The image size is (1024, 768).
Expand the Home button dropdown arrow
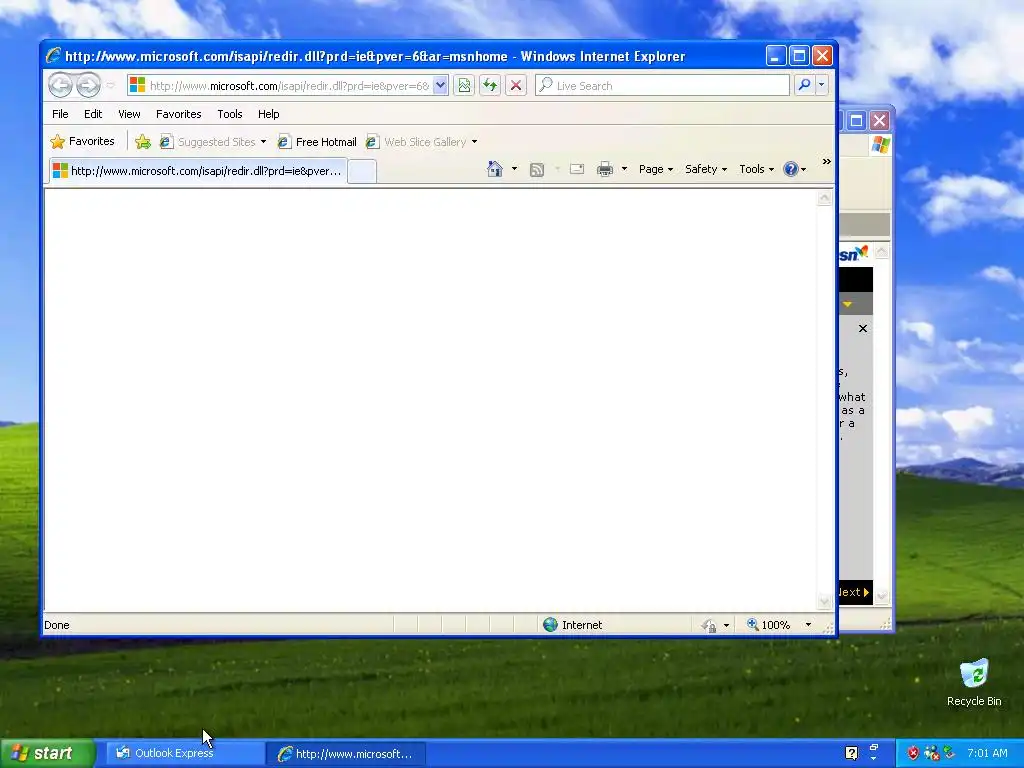514,169
